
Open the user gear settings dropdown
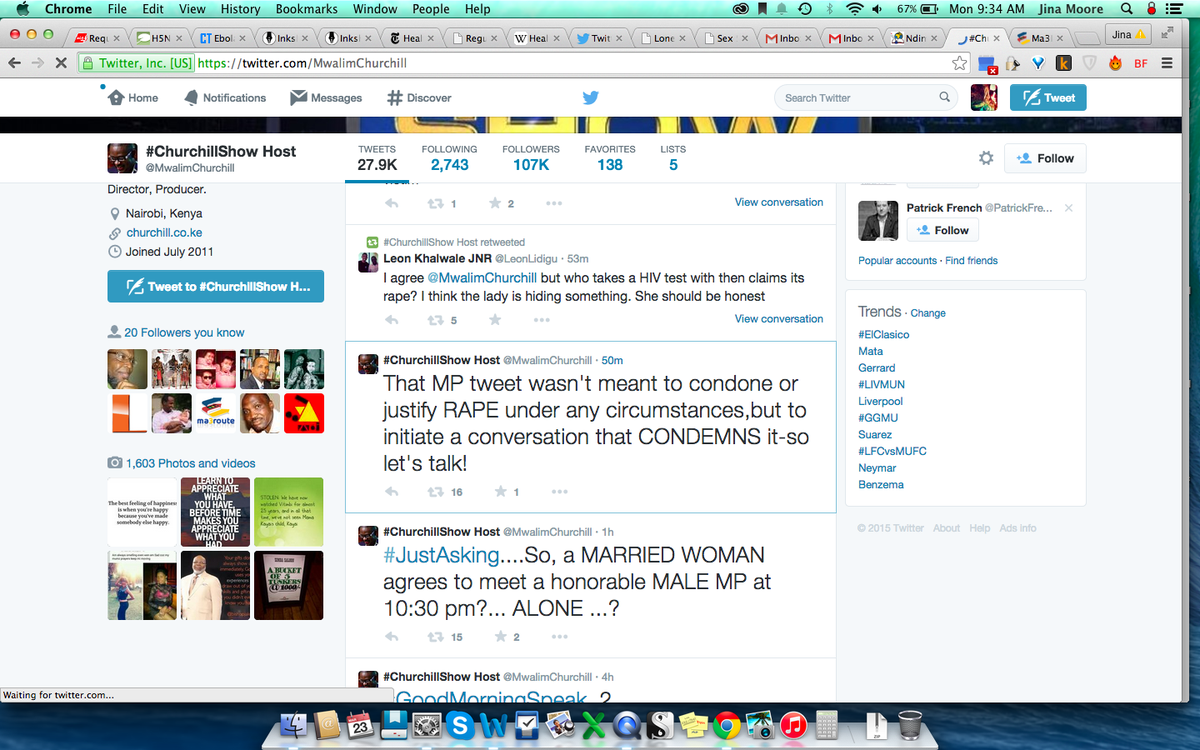[986, 158]
